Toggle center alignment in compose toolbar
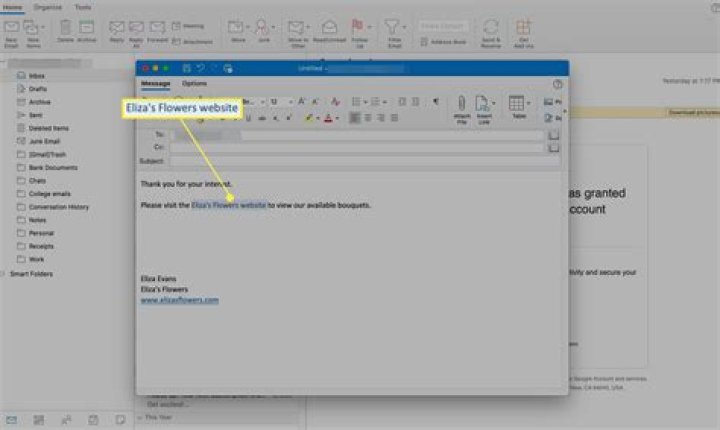 coord(368,118)
